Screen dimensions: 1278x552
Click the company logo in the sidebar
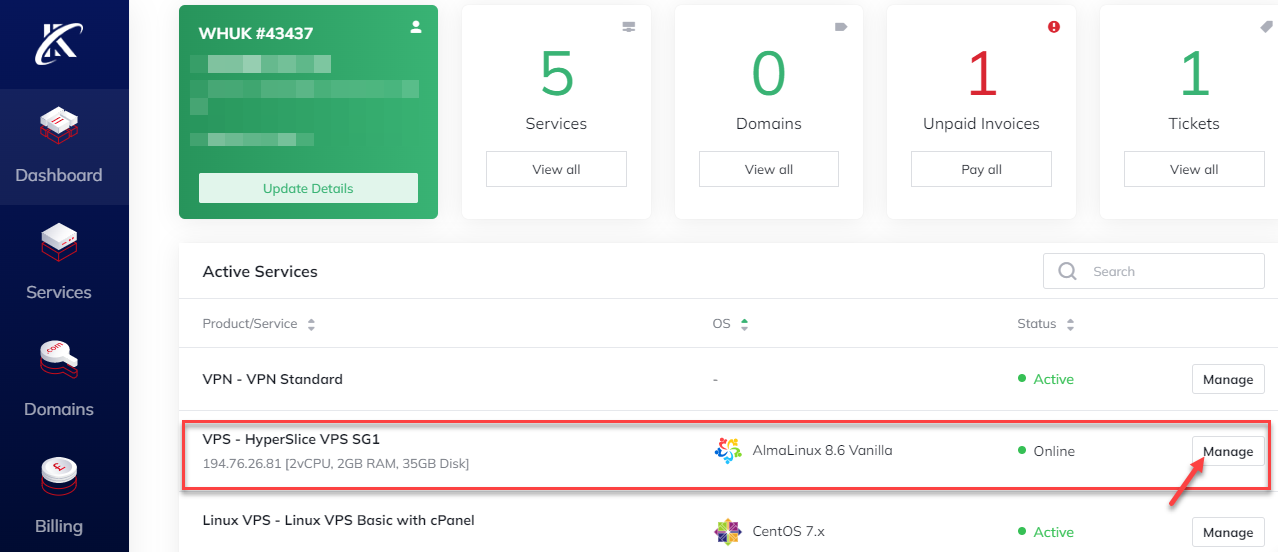pyautogui.click(x=59, y=43)
